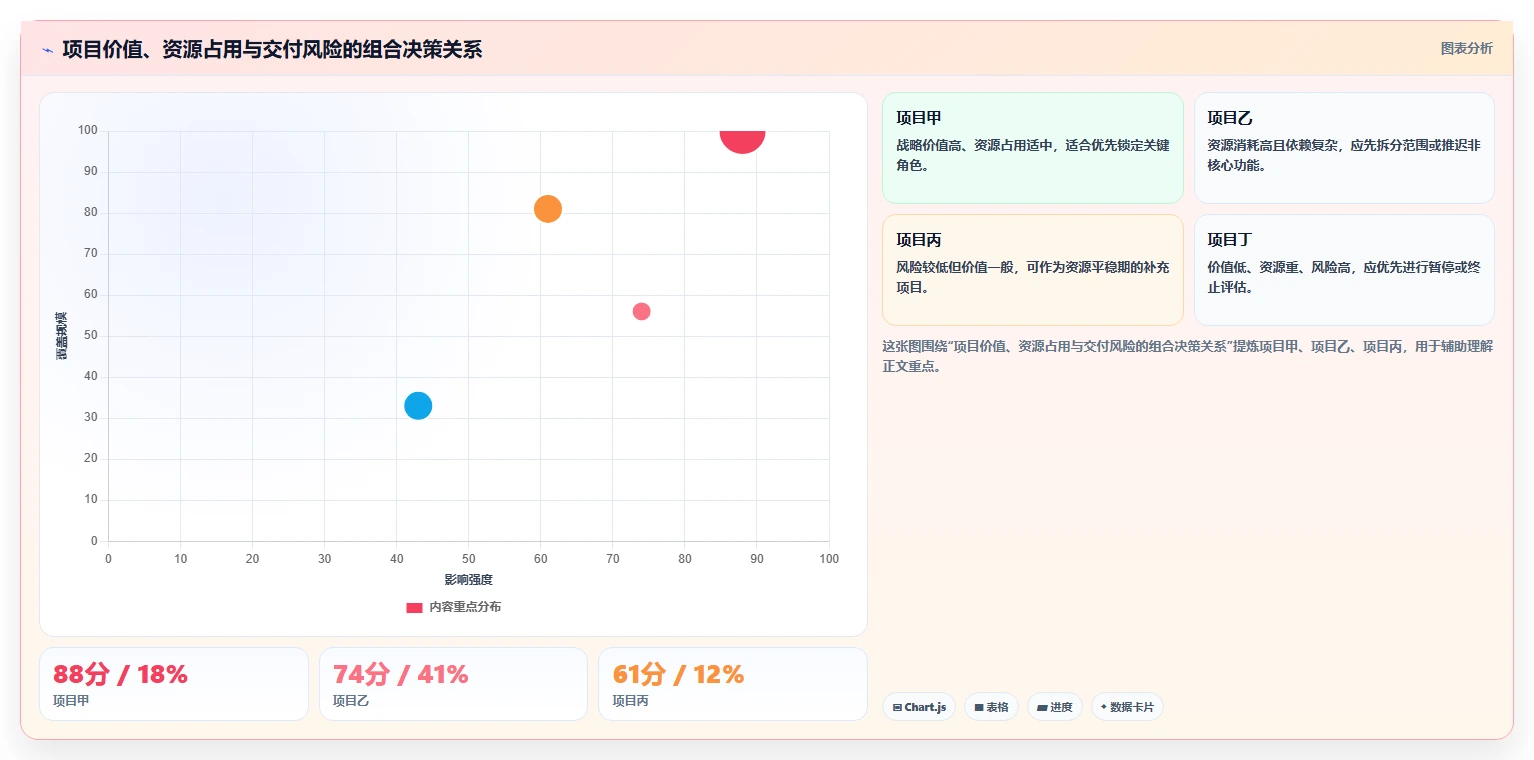Click 资源消耗高 description text in 项目乙
The width and height of the screenshot is (1534, 760).
[x=1344, y=155]
